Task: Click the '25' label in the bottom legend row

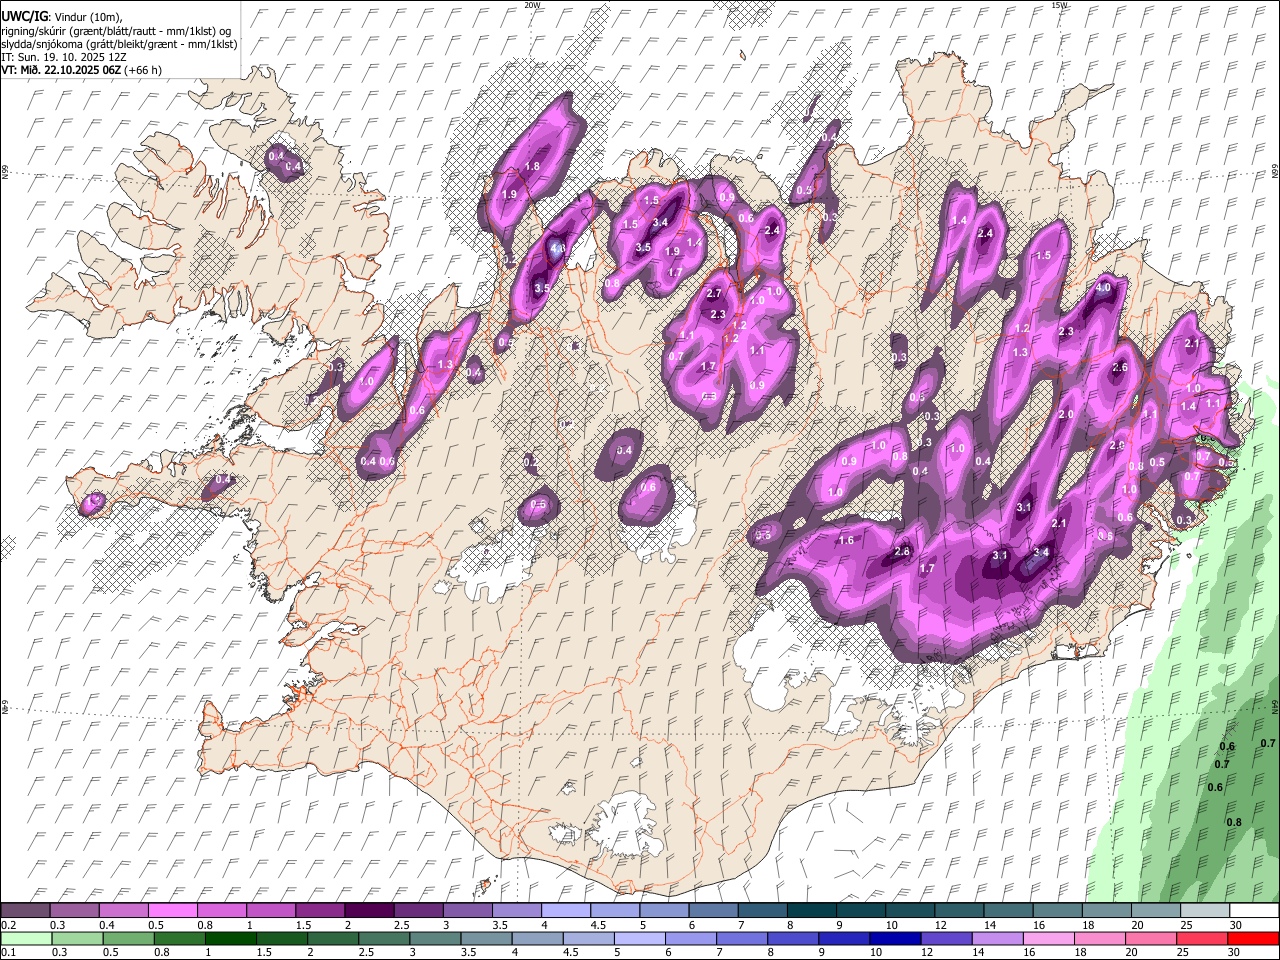Action: (x=1183, y=953)
